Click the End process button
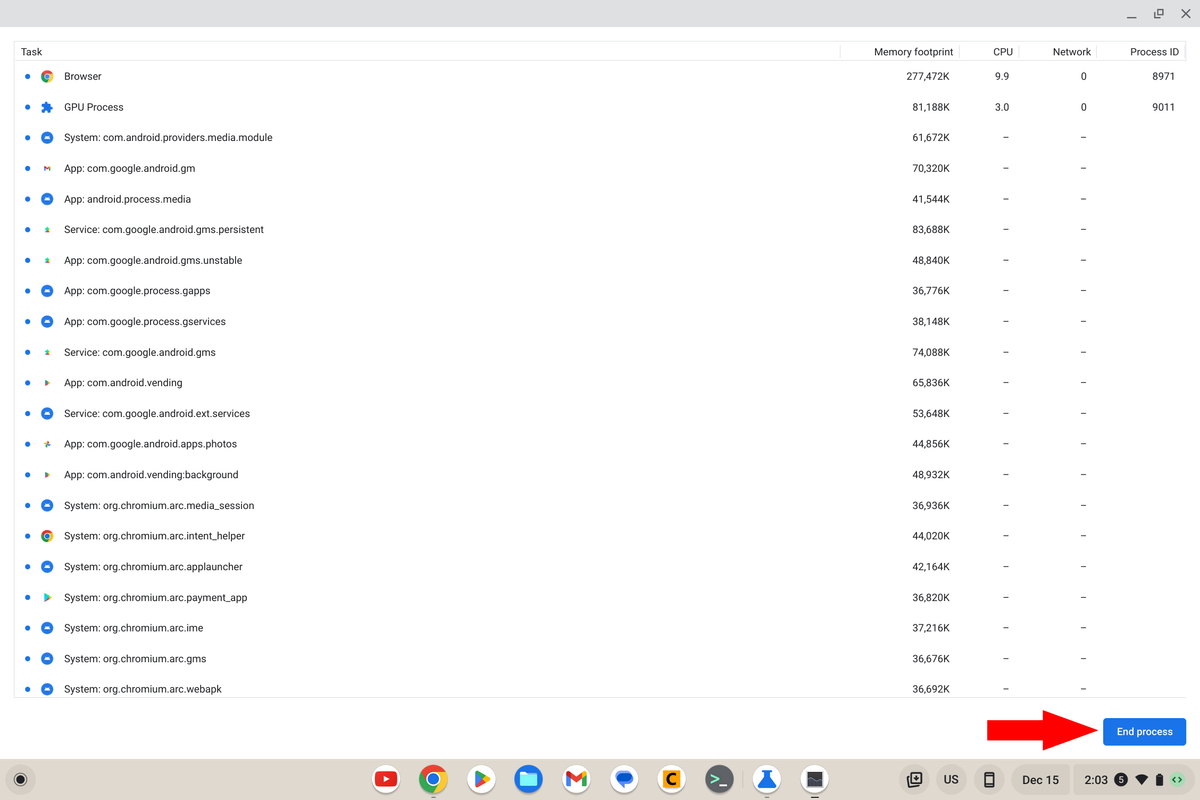The height and width of the screenshot is (800, 1200). 1144,731
